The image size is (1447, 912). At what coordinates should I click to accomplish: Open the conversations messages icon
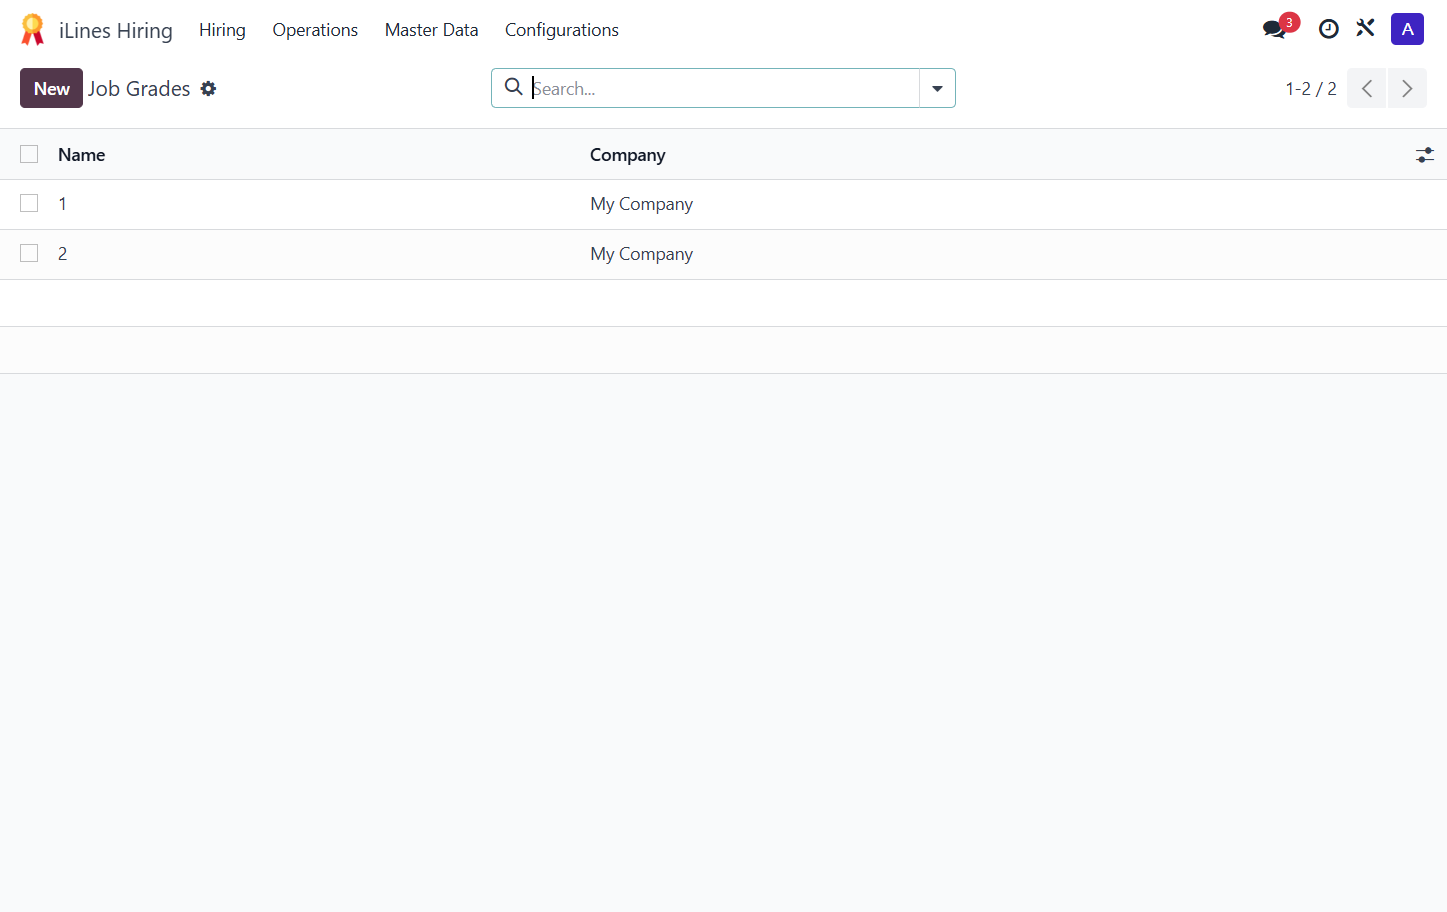click(x=1275, y=29)
